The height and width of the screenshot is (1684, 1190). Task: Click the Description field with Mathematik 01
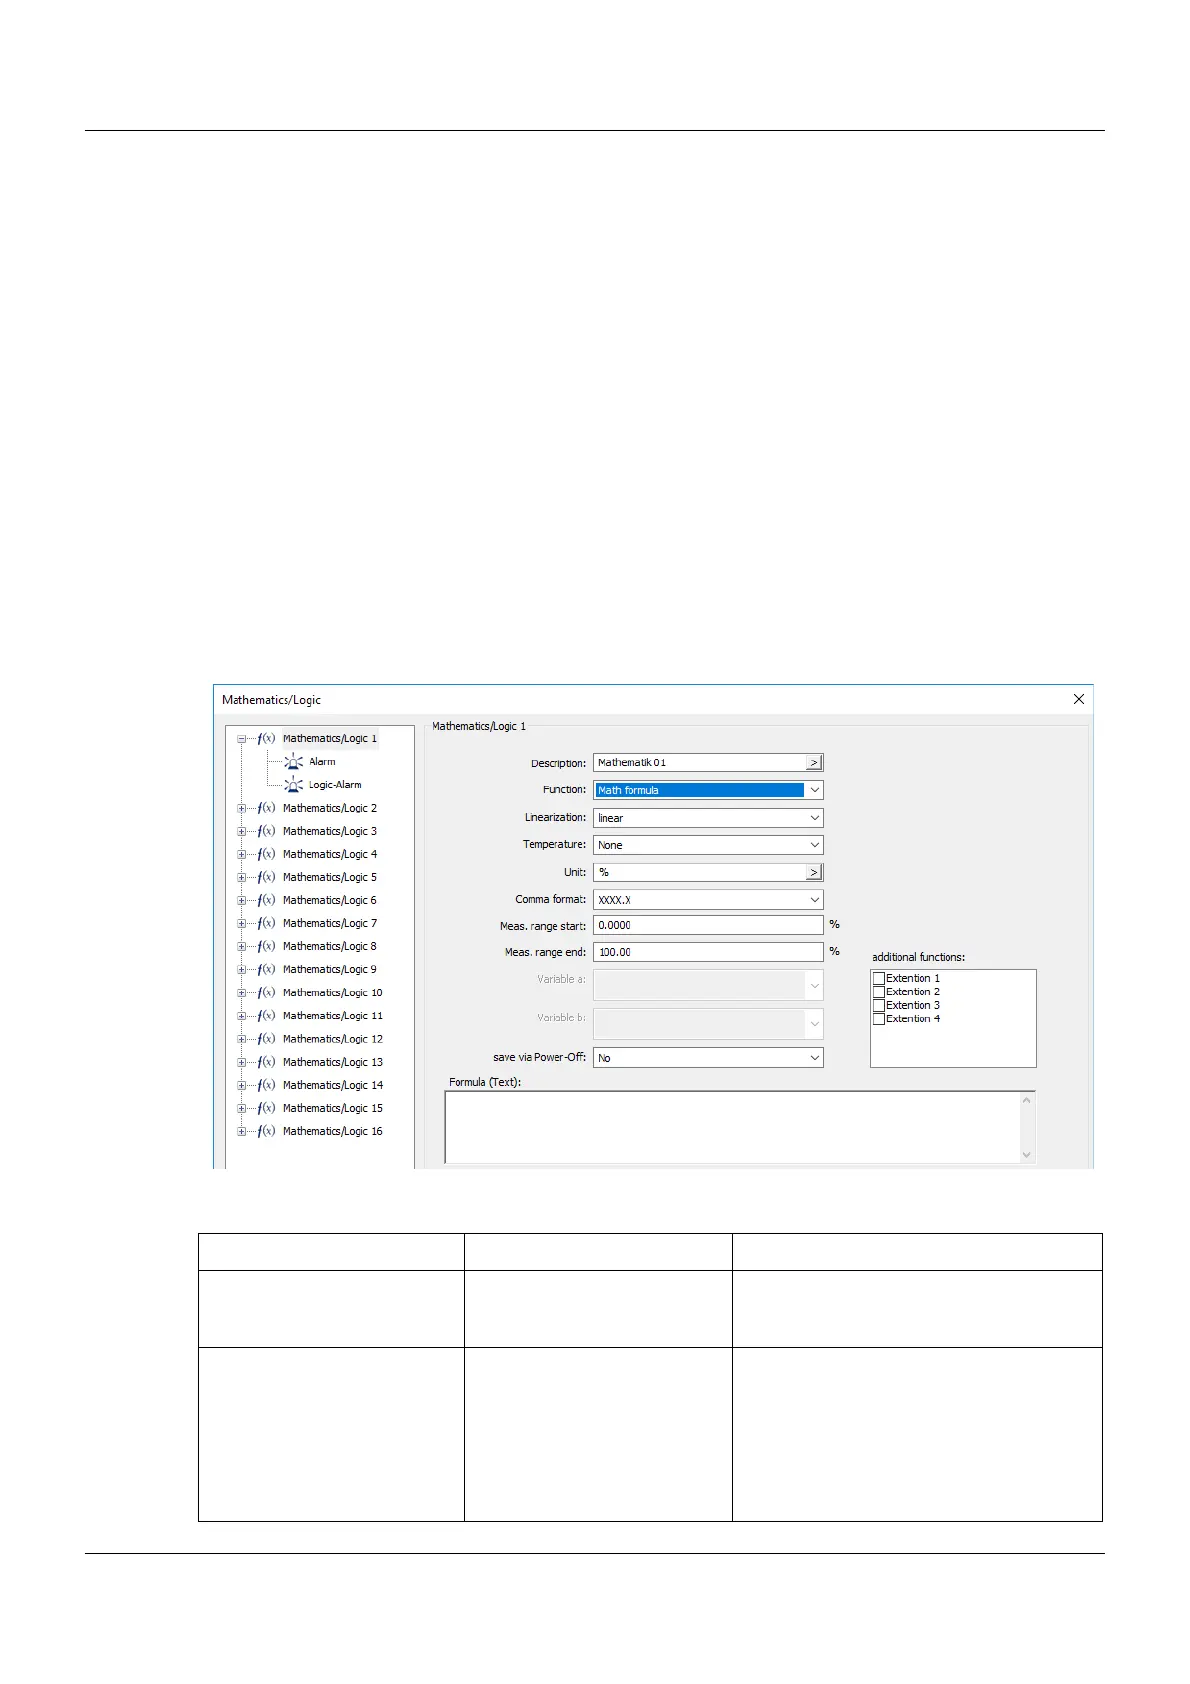(x=700, y=763)
